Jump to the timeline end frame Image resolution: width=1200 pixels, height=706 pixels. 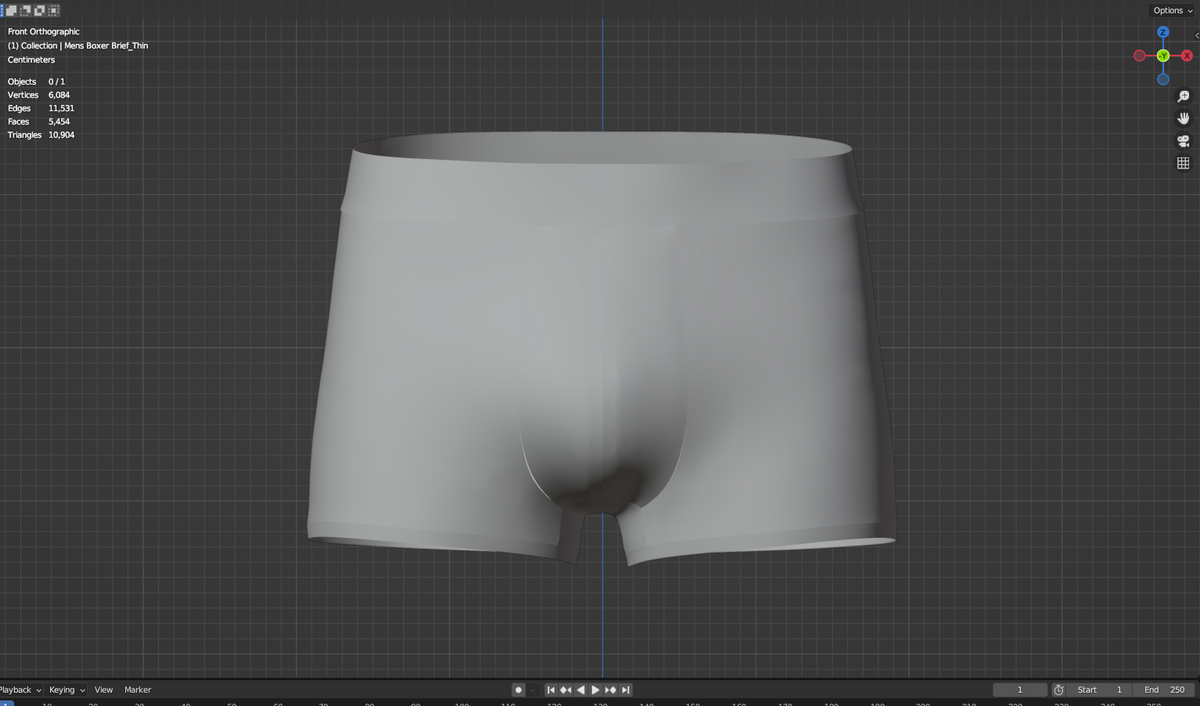[x=625, y=690]
